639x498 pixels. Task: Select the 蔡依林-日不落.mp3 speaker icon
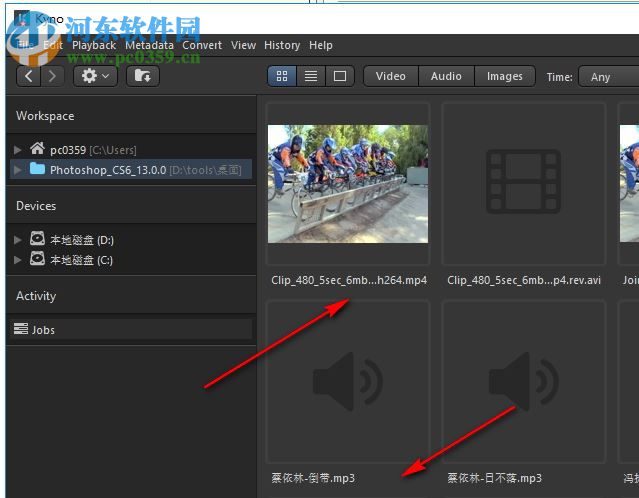[x=524, y=381]
